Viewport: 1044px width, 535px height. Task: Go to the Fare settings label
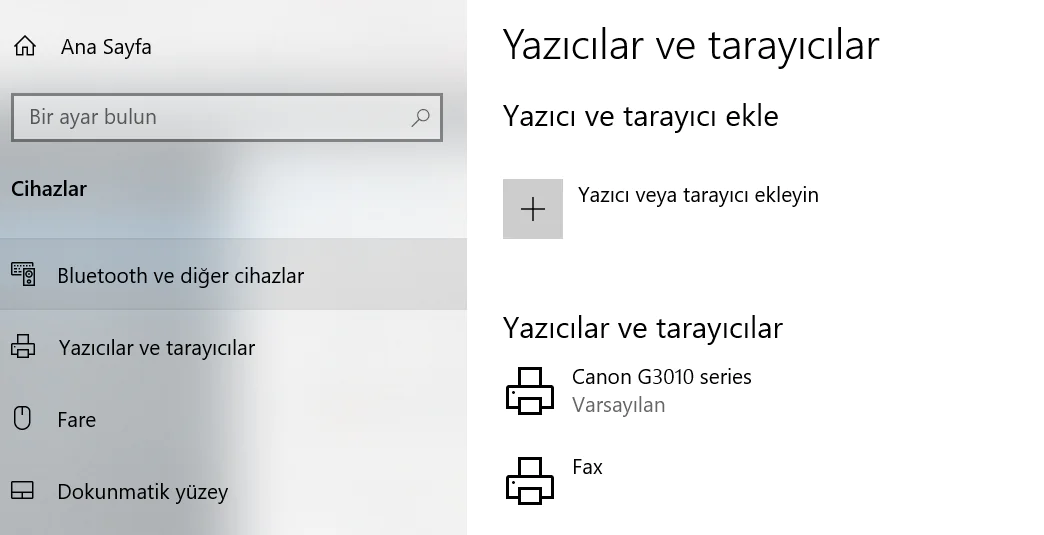pos(77,420)
